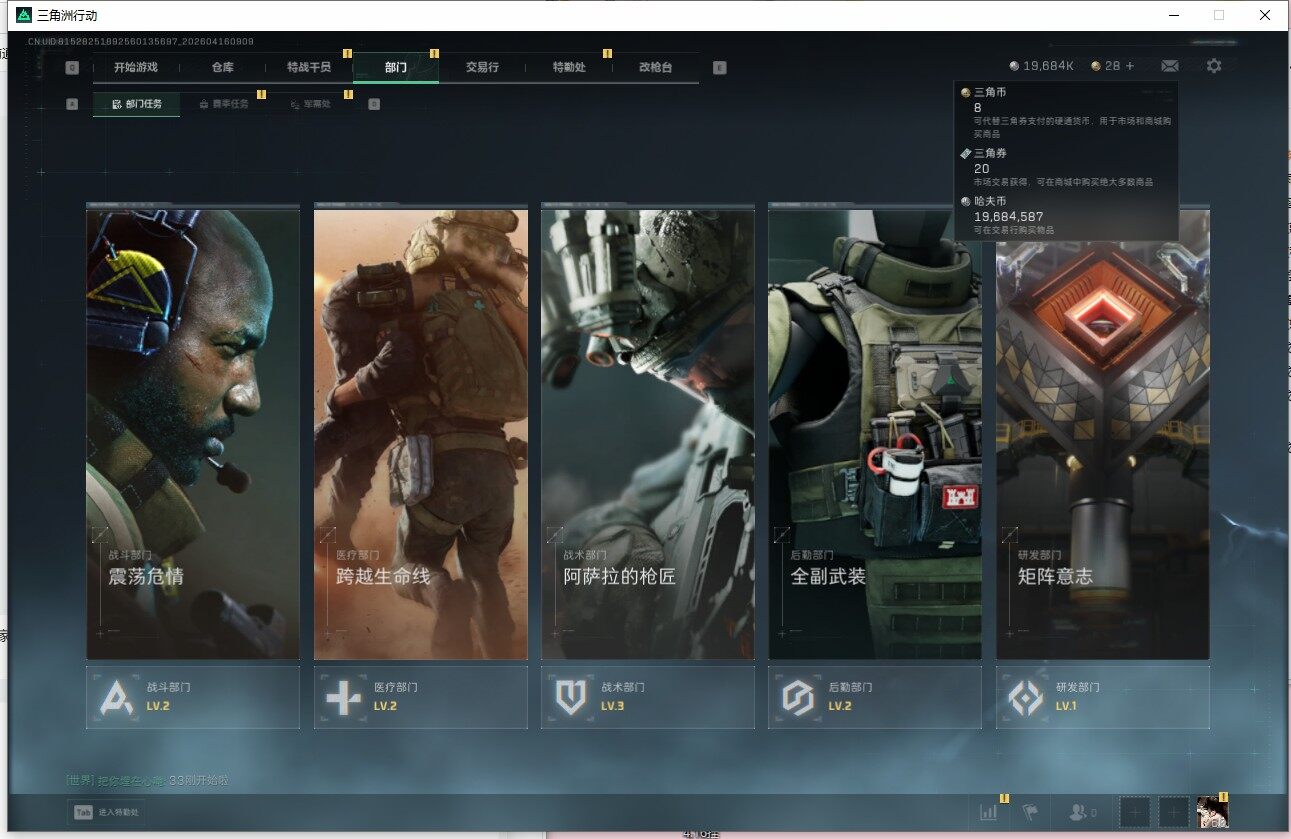Click the A key icon beside 部门任务
The width and height of the screenshot is (1291, 839).
72,104
